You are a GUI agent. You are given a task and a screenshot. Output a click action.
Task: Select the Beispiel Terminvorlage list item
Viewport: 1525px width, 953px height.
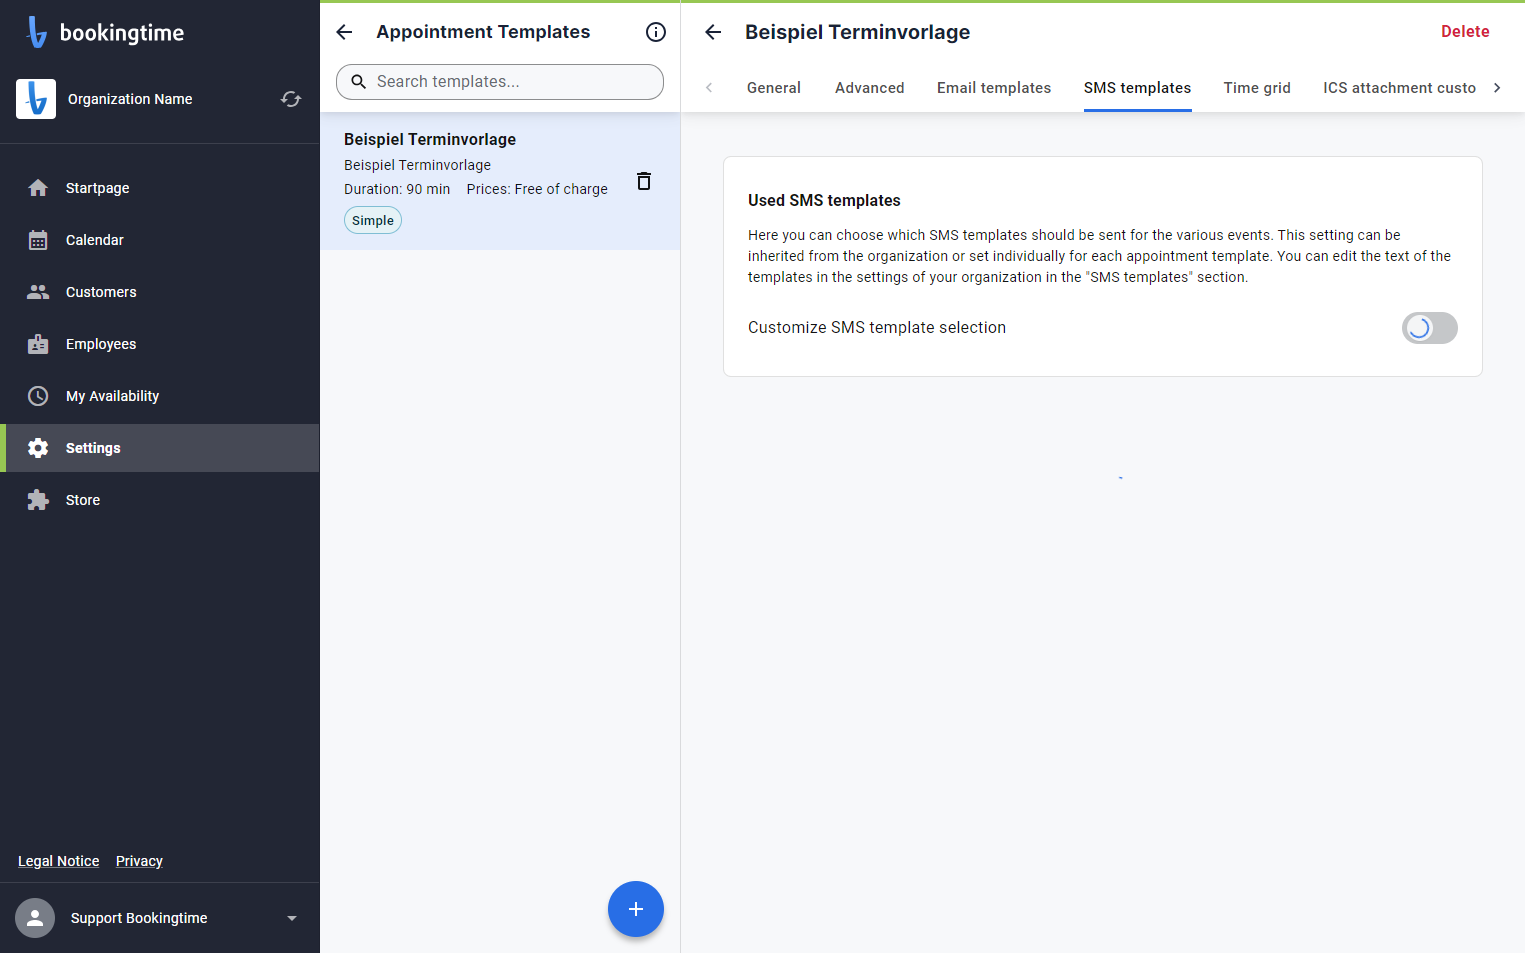tap(500, 181)
